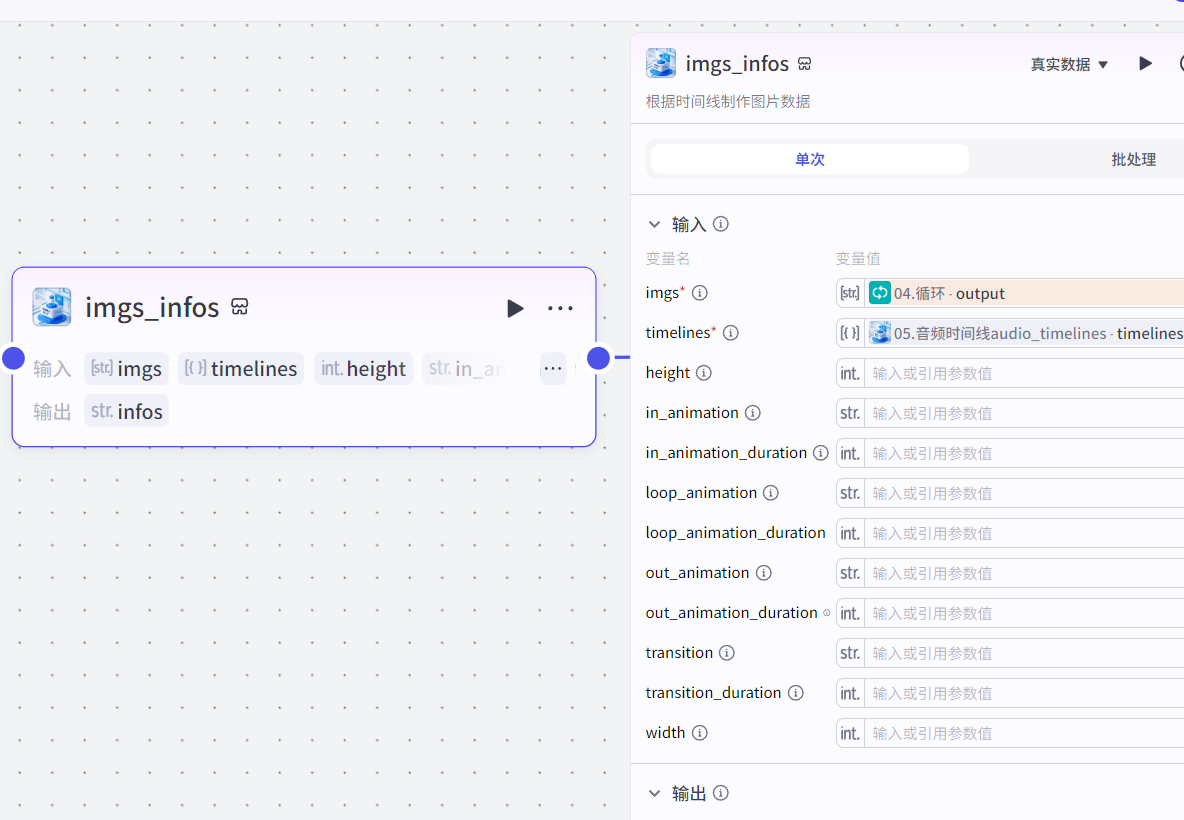Screen dimensions: 1184x820
Task: Show info tooltip for transition parameter
Action: (726, 653)
